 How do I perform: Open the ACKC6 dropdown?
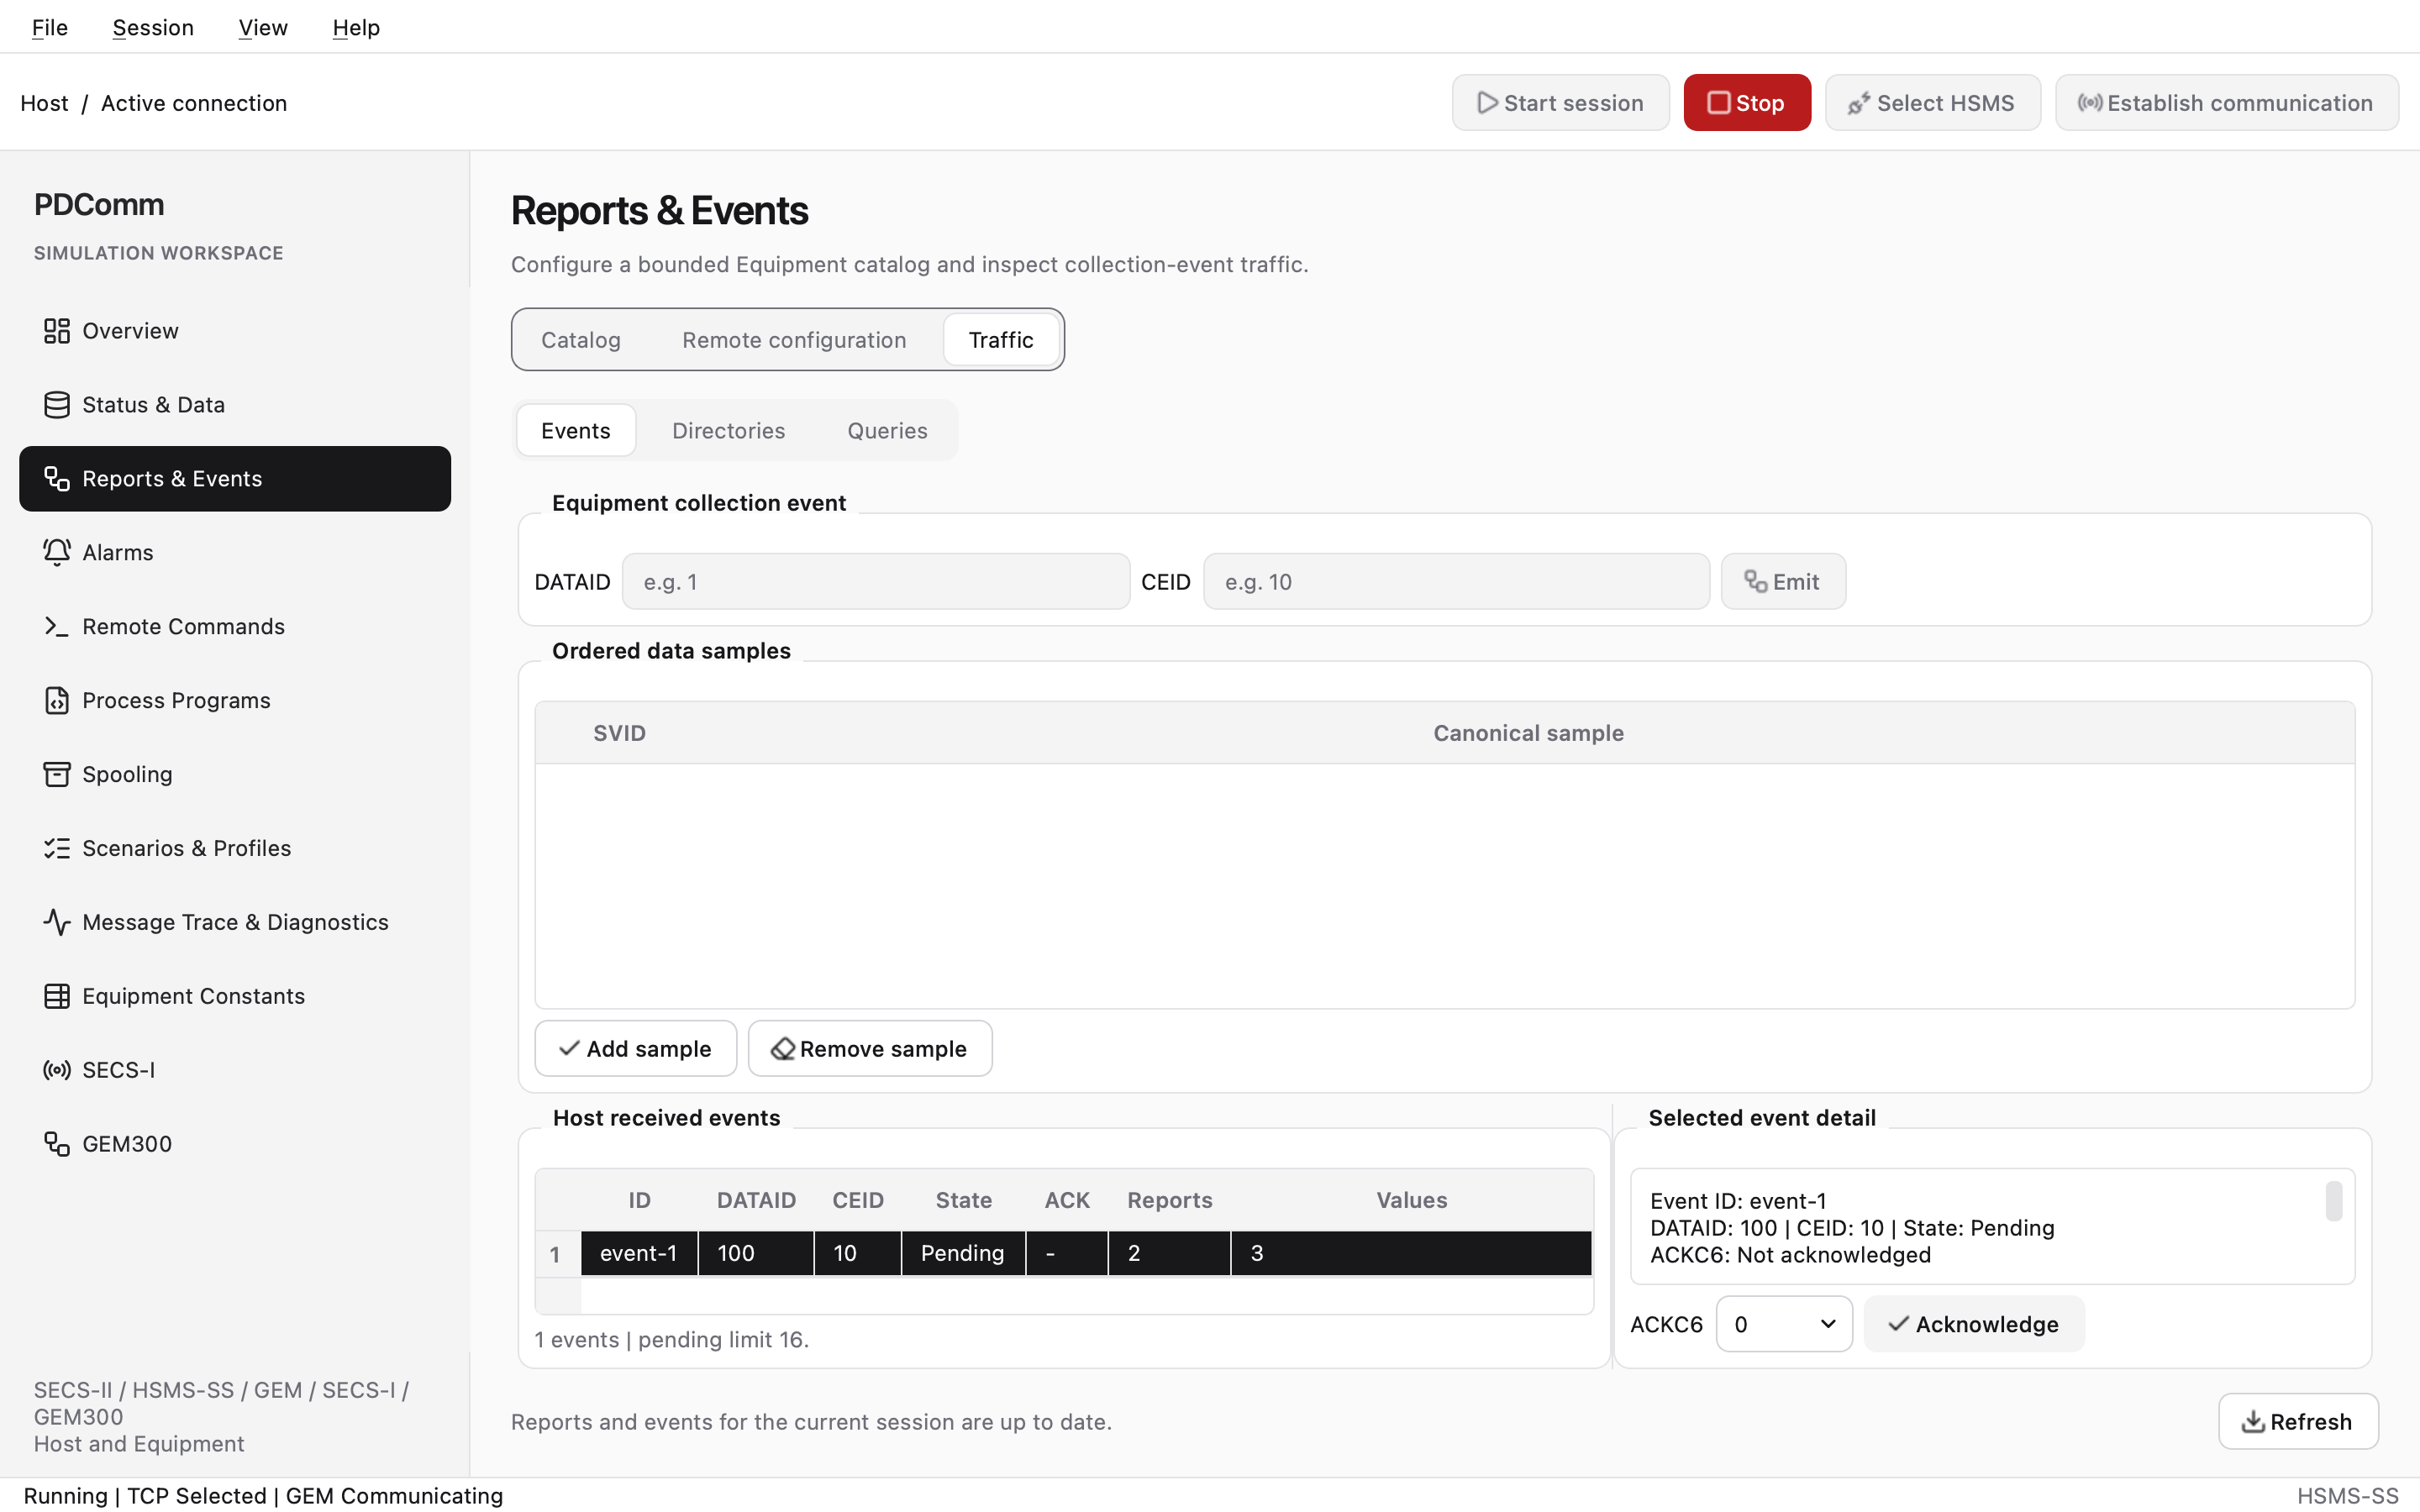pyautogui.click(x=1784, y=1324)
